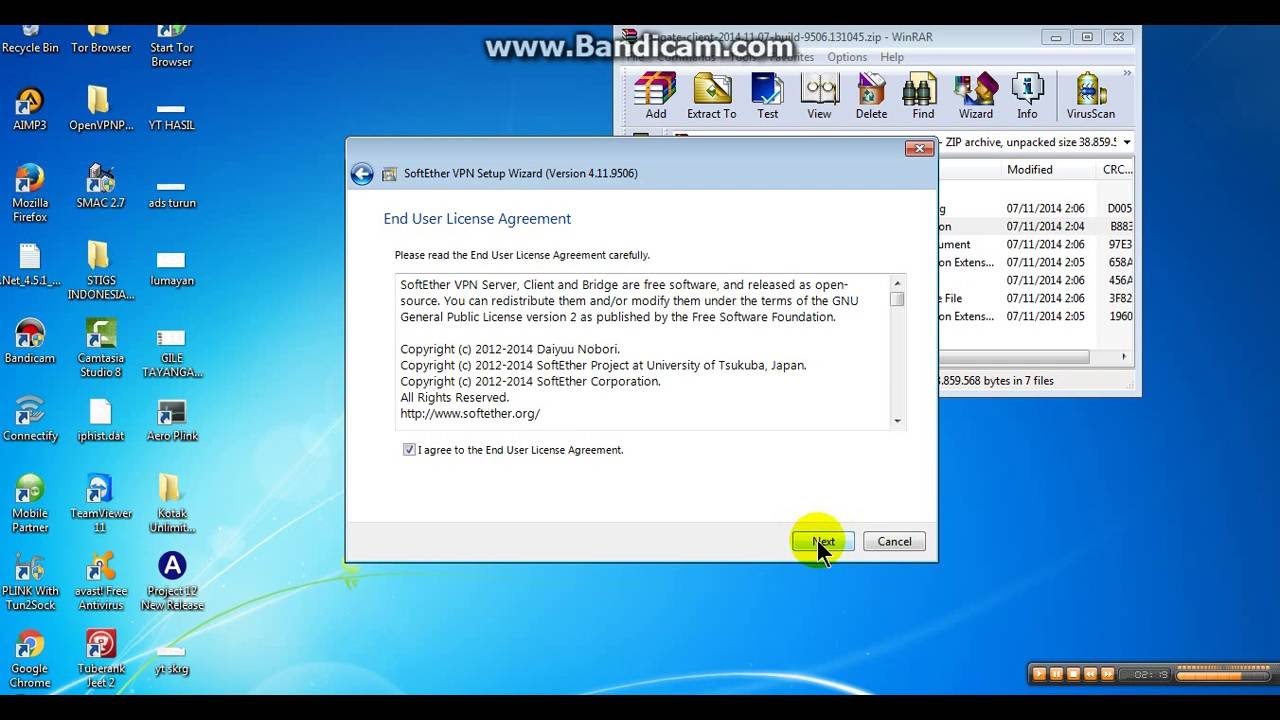Expand WinRAR toolbar overflow chevron
Image resolution: width=1280 pixels, height=720 pixels.
[x=1127, y=73]
